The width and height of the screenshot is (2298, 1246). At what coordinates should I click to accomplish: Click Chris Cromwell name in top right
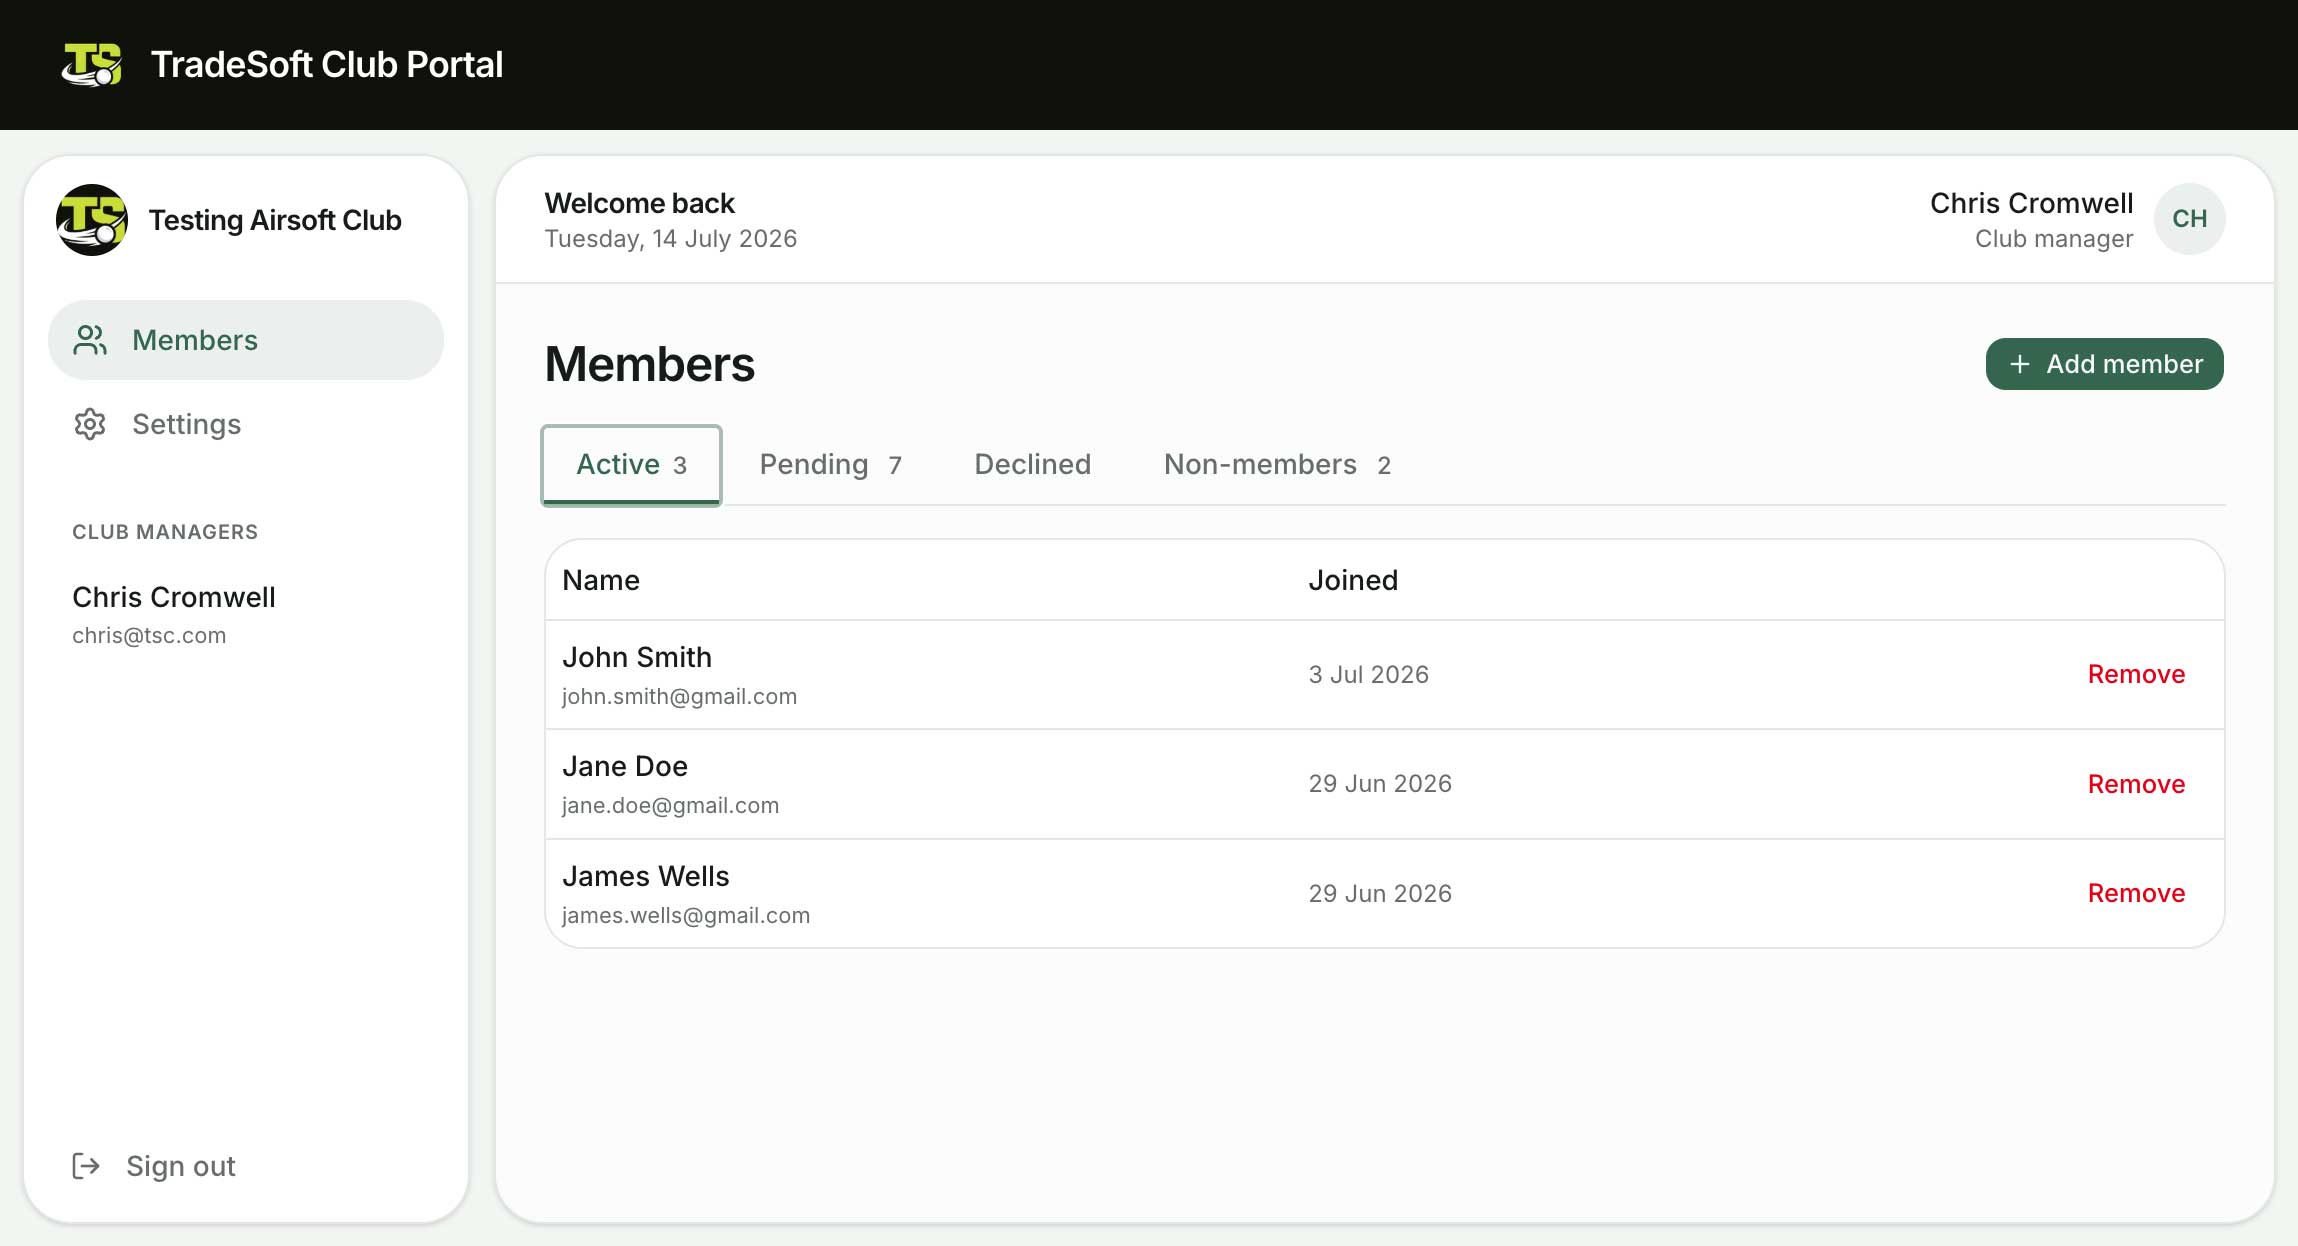click(x=2031, y=204)
